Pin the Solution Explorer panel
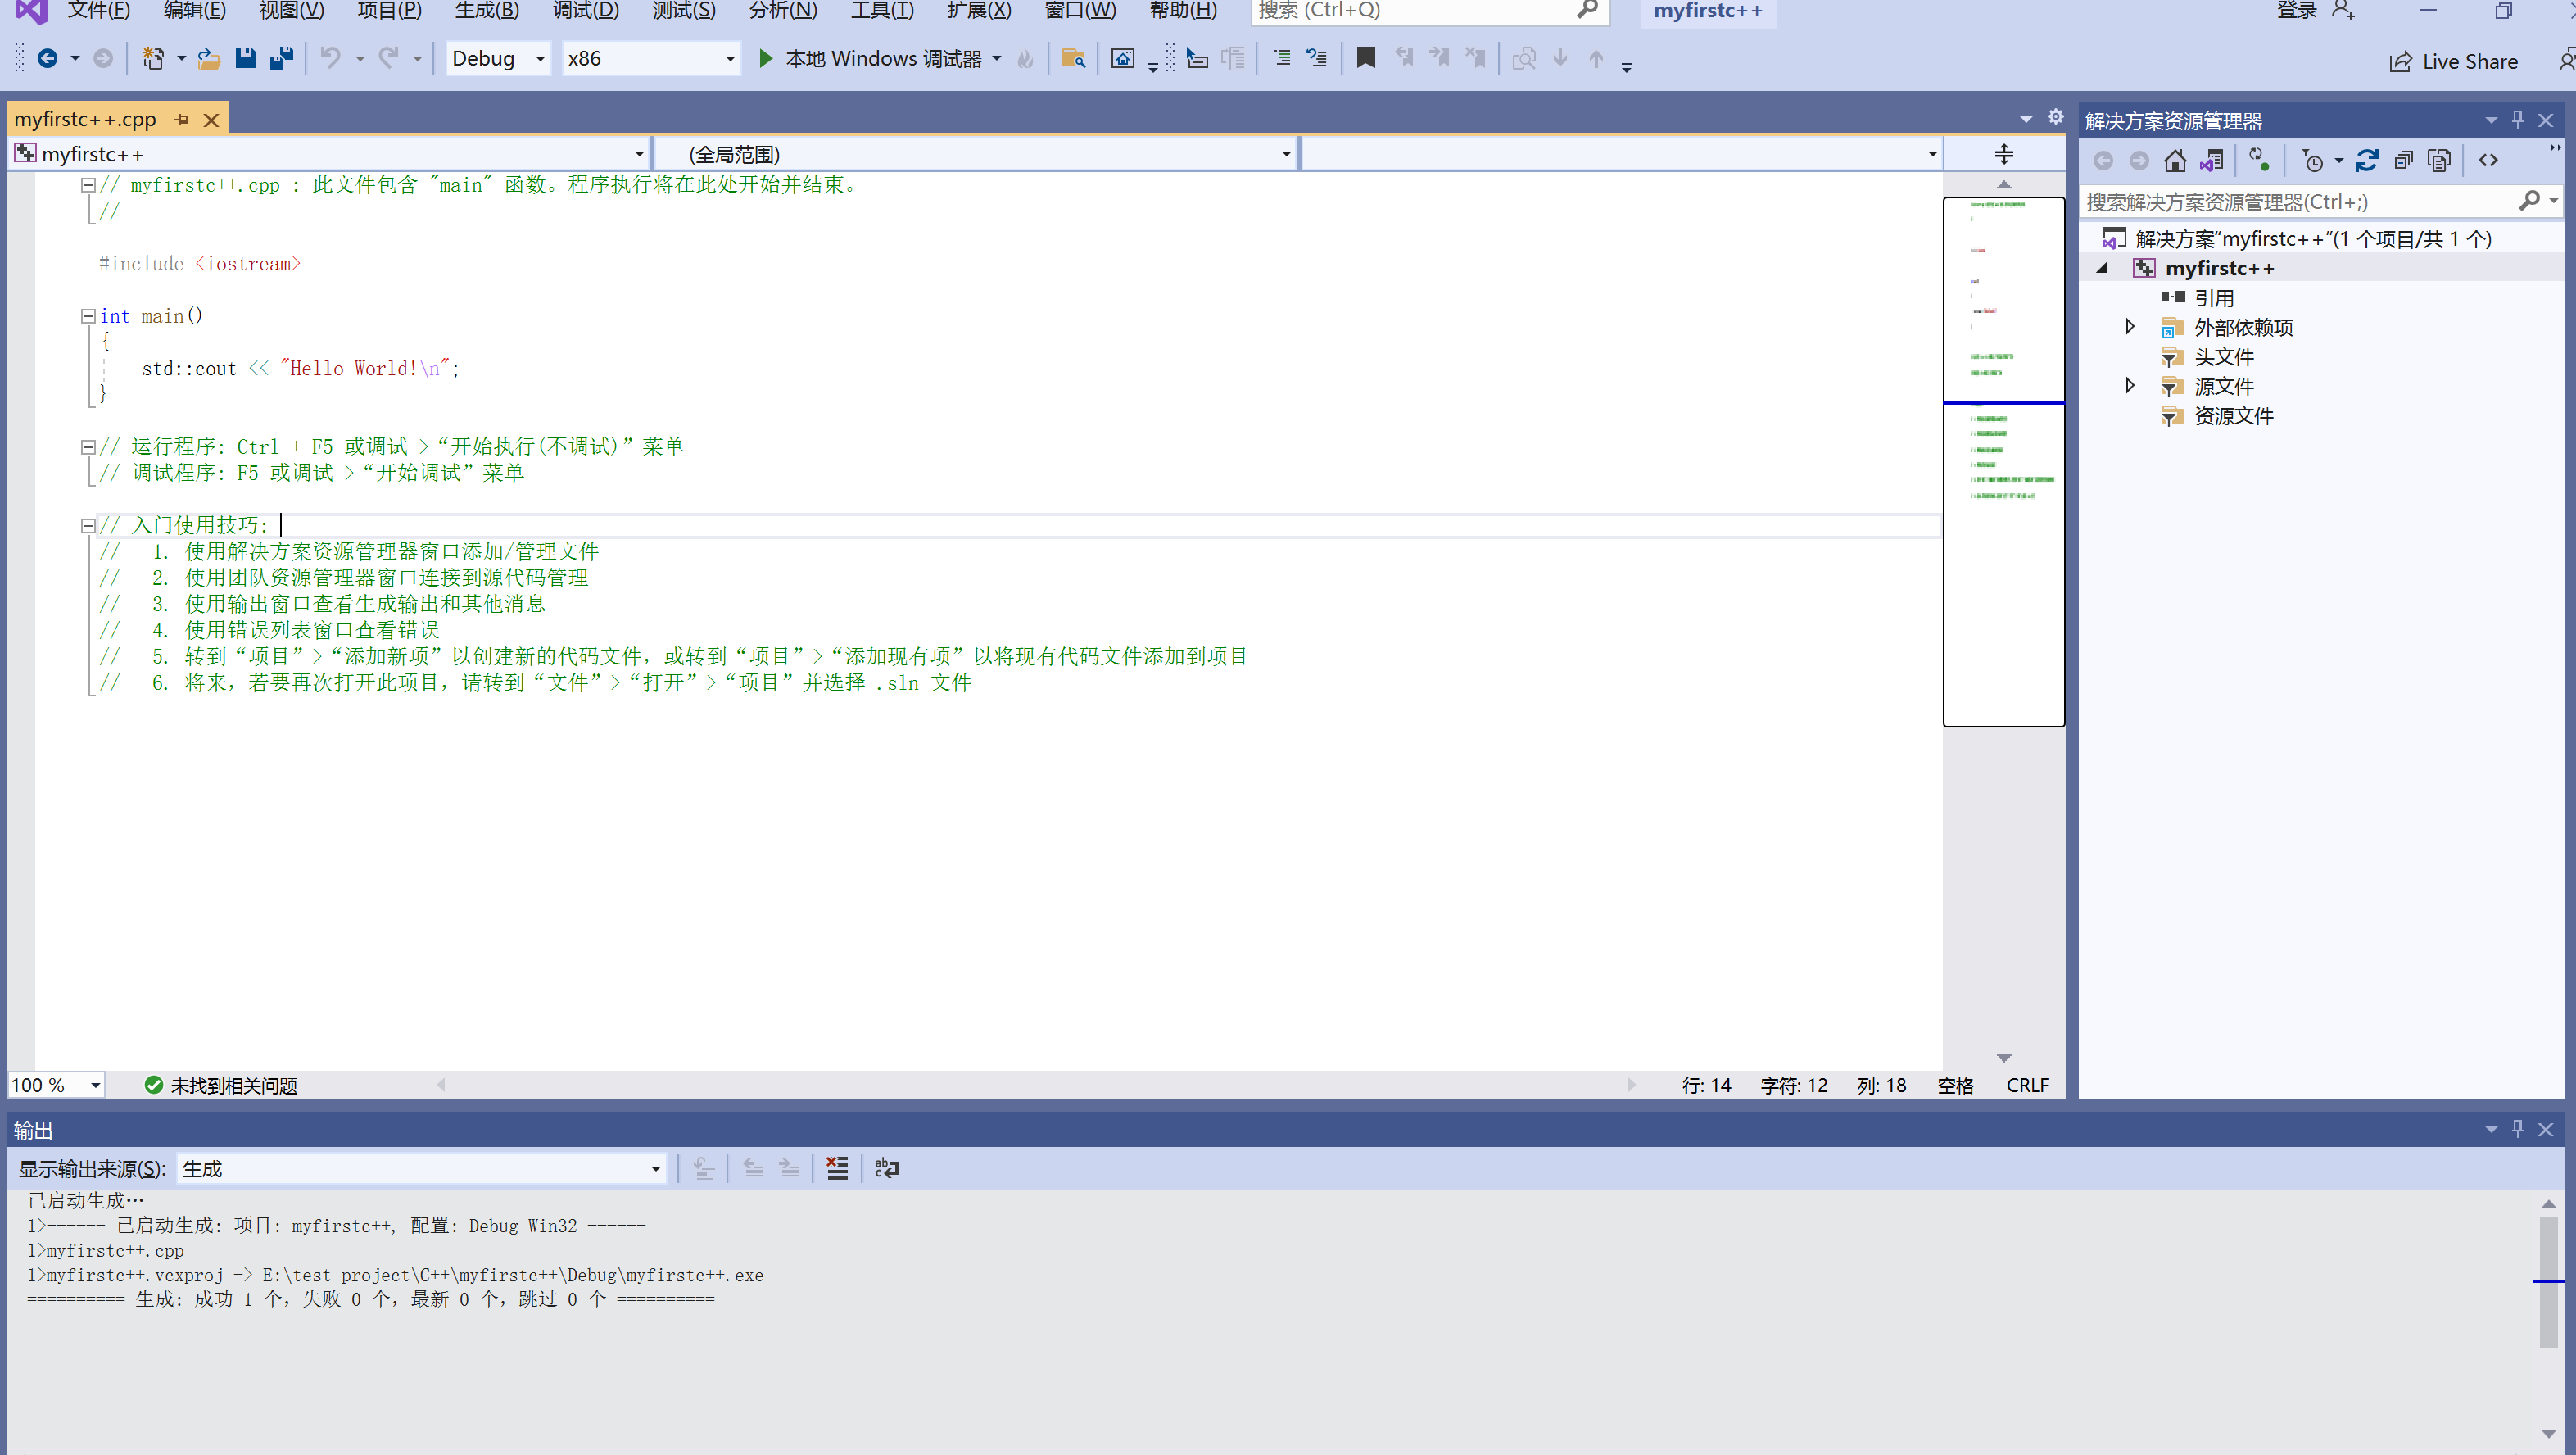The width and height of the screenshot is (2576, 1455). [2517, 119]
